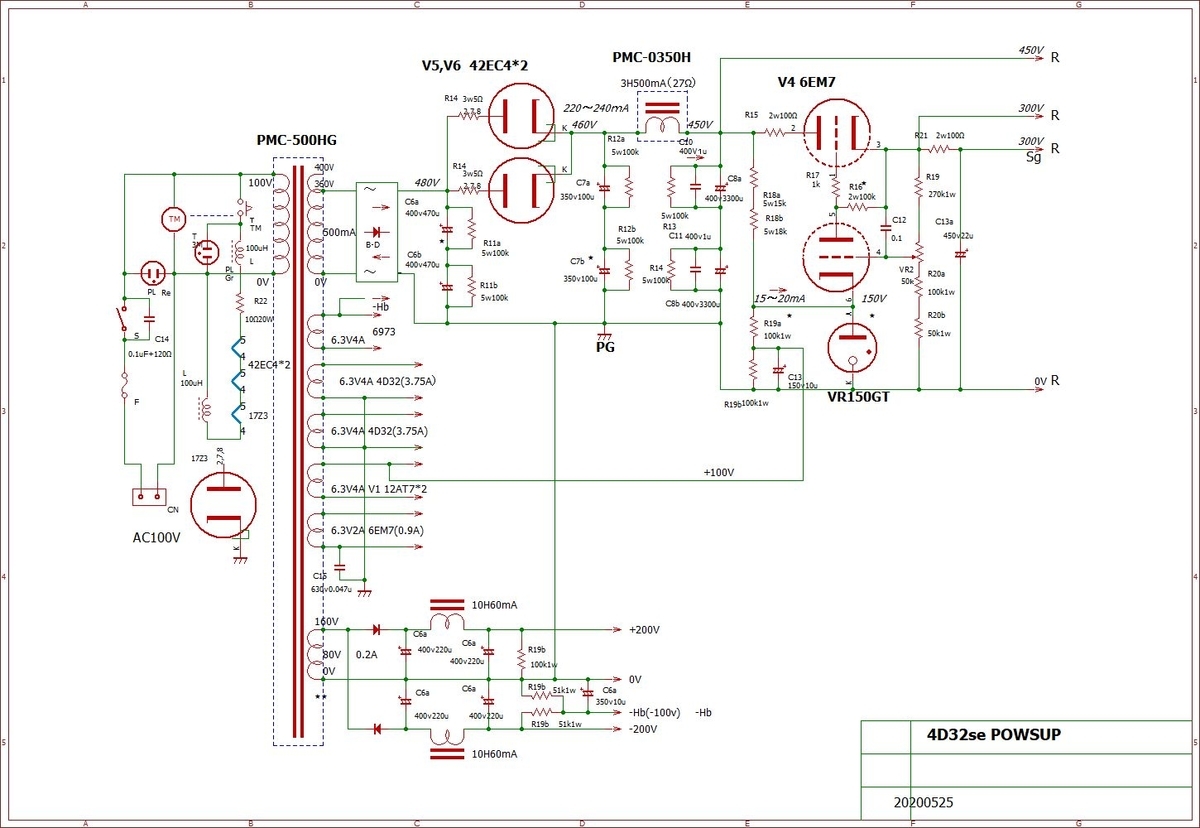Select the "C11 400v1u" label
Image resolution: width=1200 pixels, height=828 pixels.
pyautogui.click(x=689, y=234)
